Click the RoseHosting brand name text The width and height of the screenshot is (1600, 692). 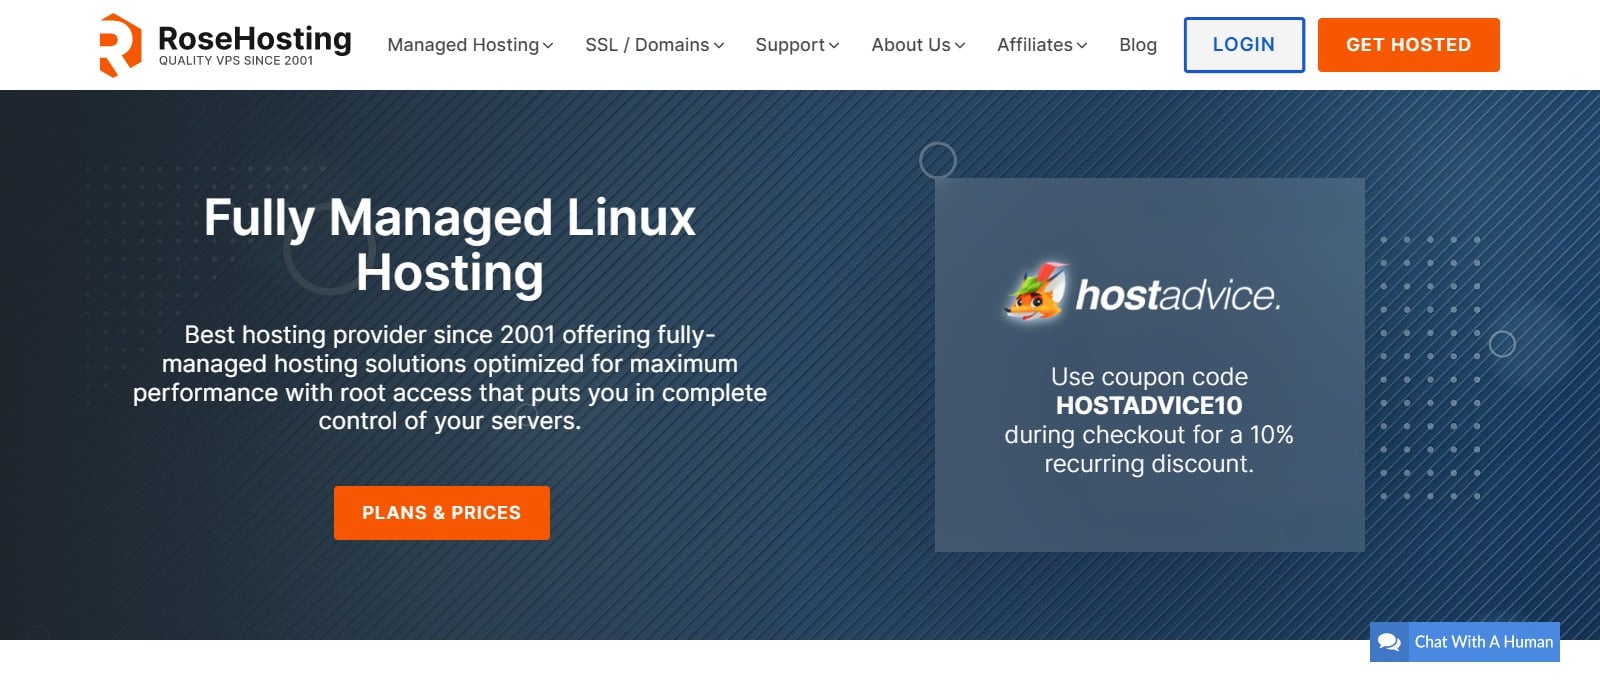click(x=255, y=38)
